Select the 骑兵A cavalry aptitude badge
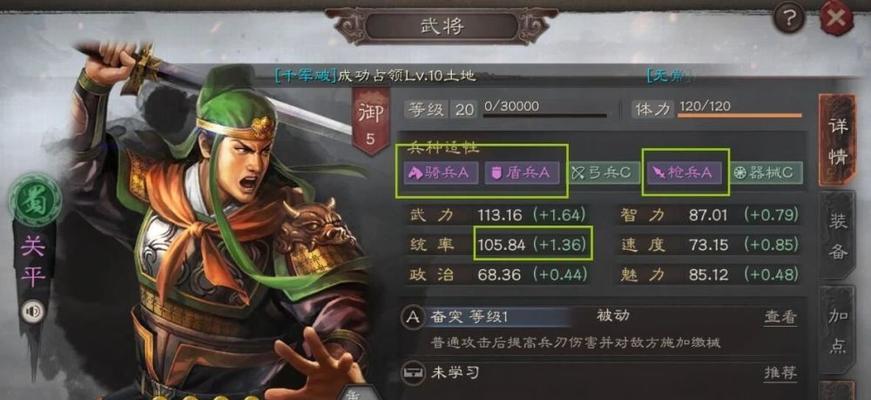871x400 pixels. pyautogui.click(x=440, y=173)
